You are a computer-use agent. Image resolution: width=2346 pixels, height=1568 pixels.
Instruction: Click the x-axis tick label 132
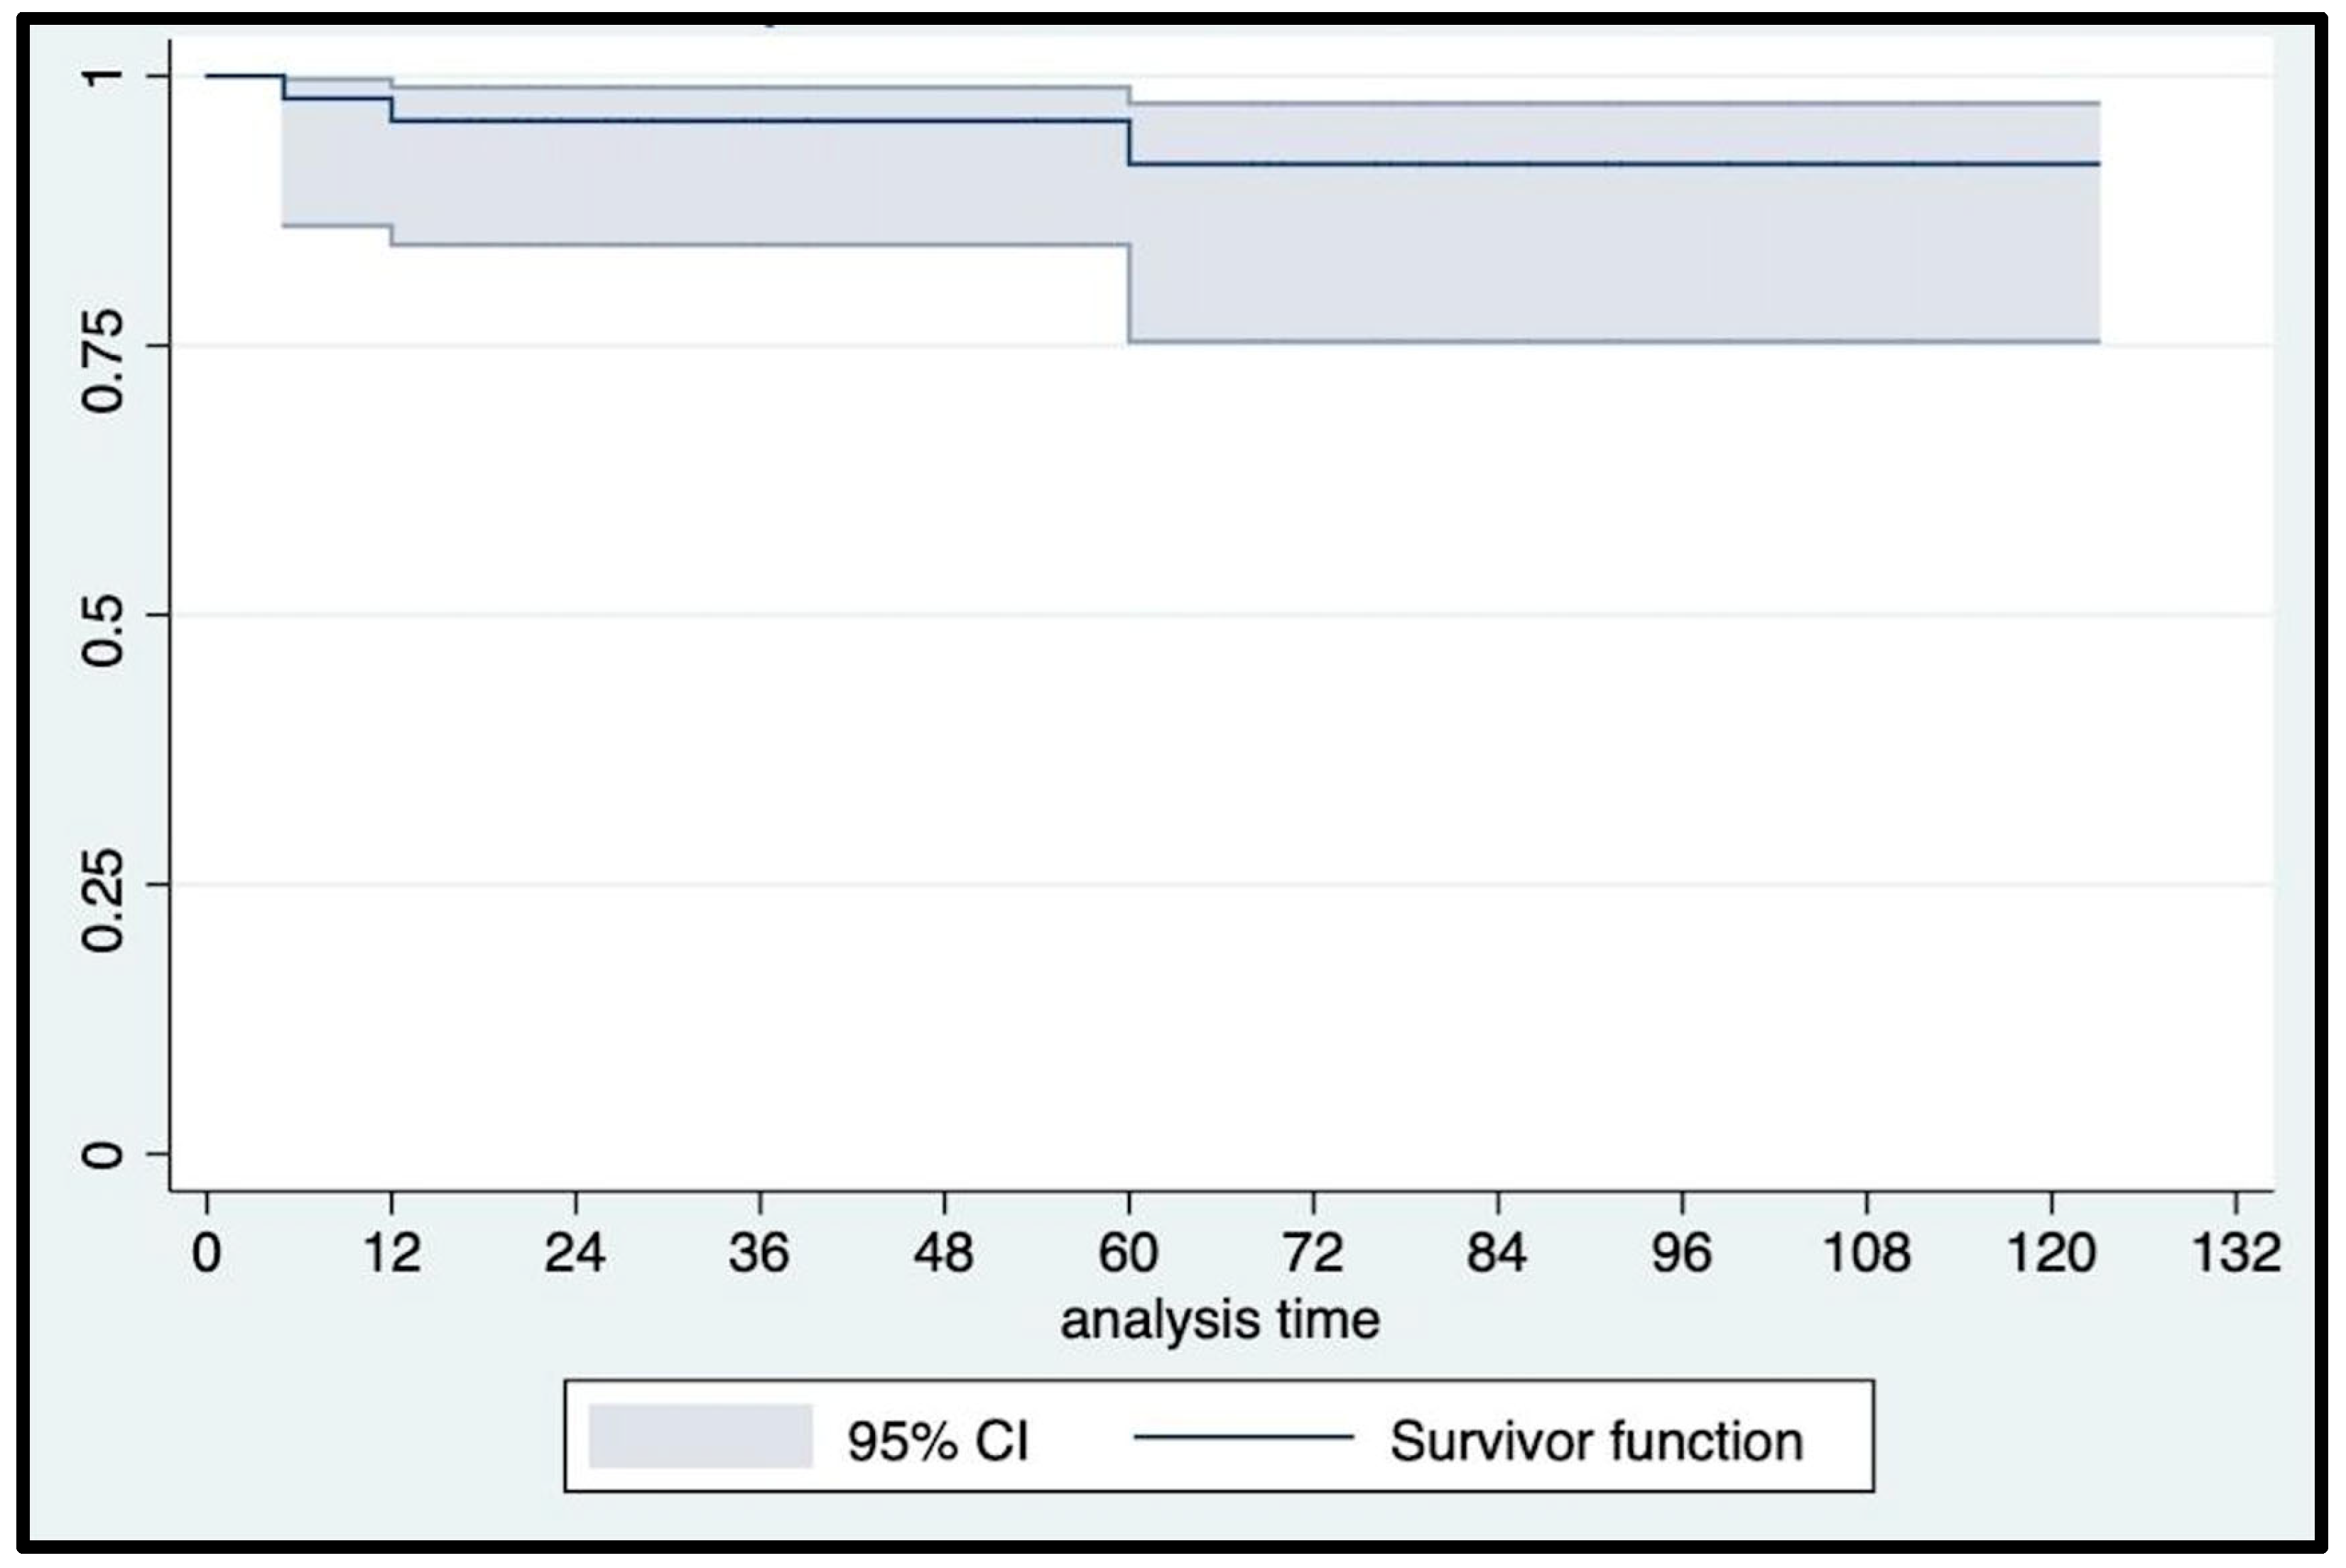[x=2236, y=1252]
